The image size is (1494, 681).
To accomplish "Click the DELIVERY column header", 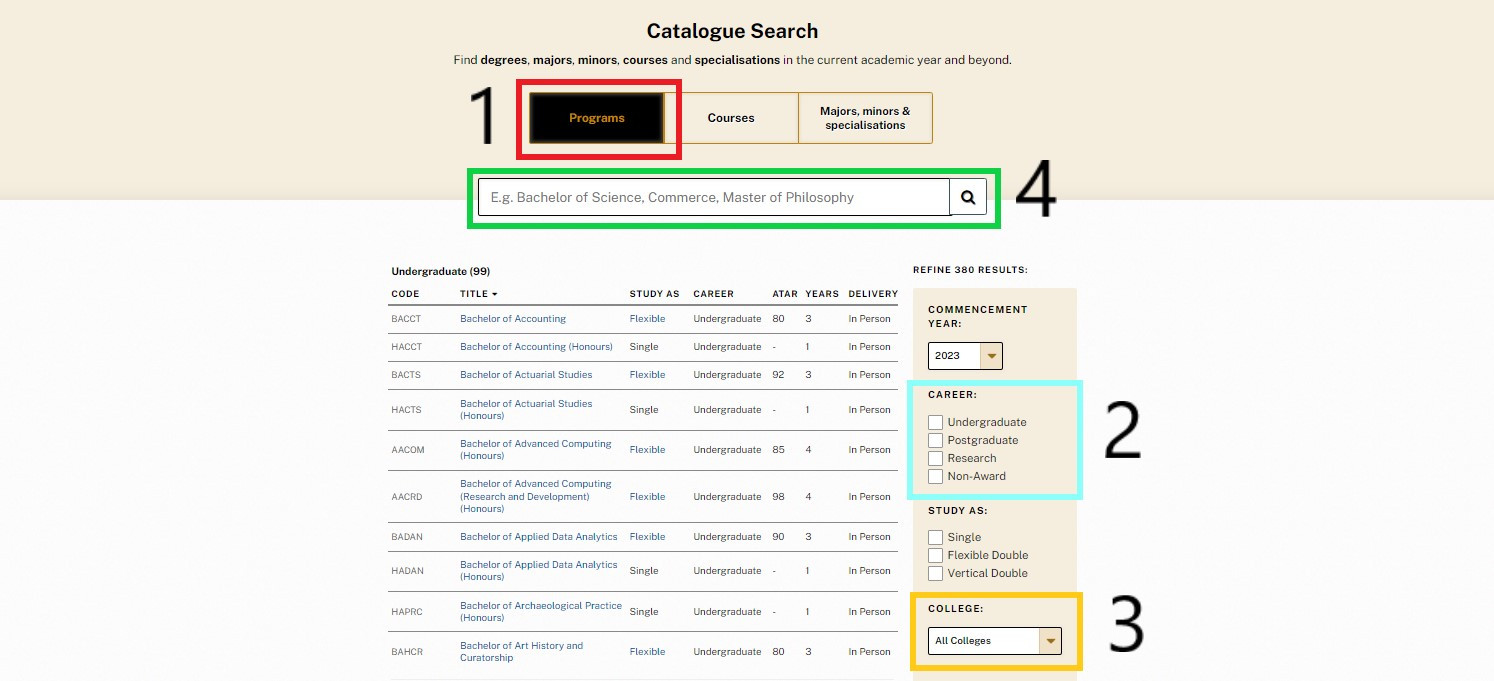I will [873, 294].
